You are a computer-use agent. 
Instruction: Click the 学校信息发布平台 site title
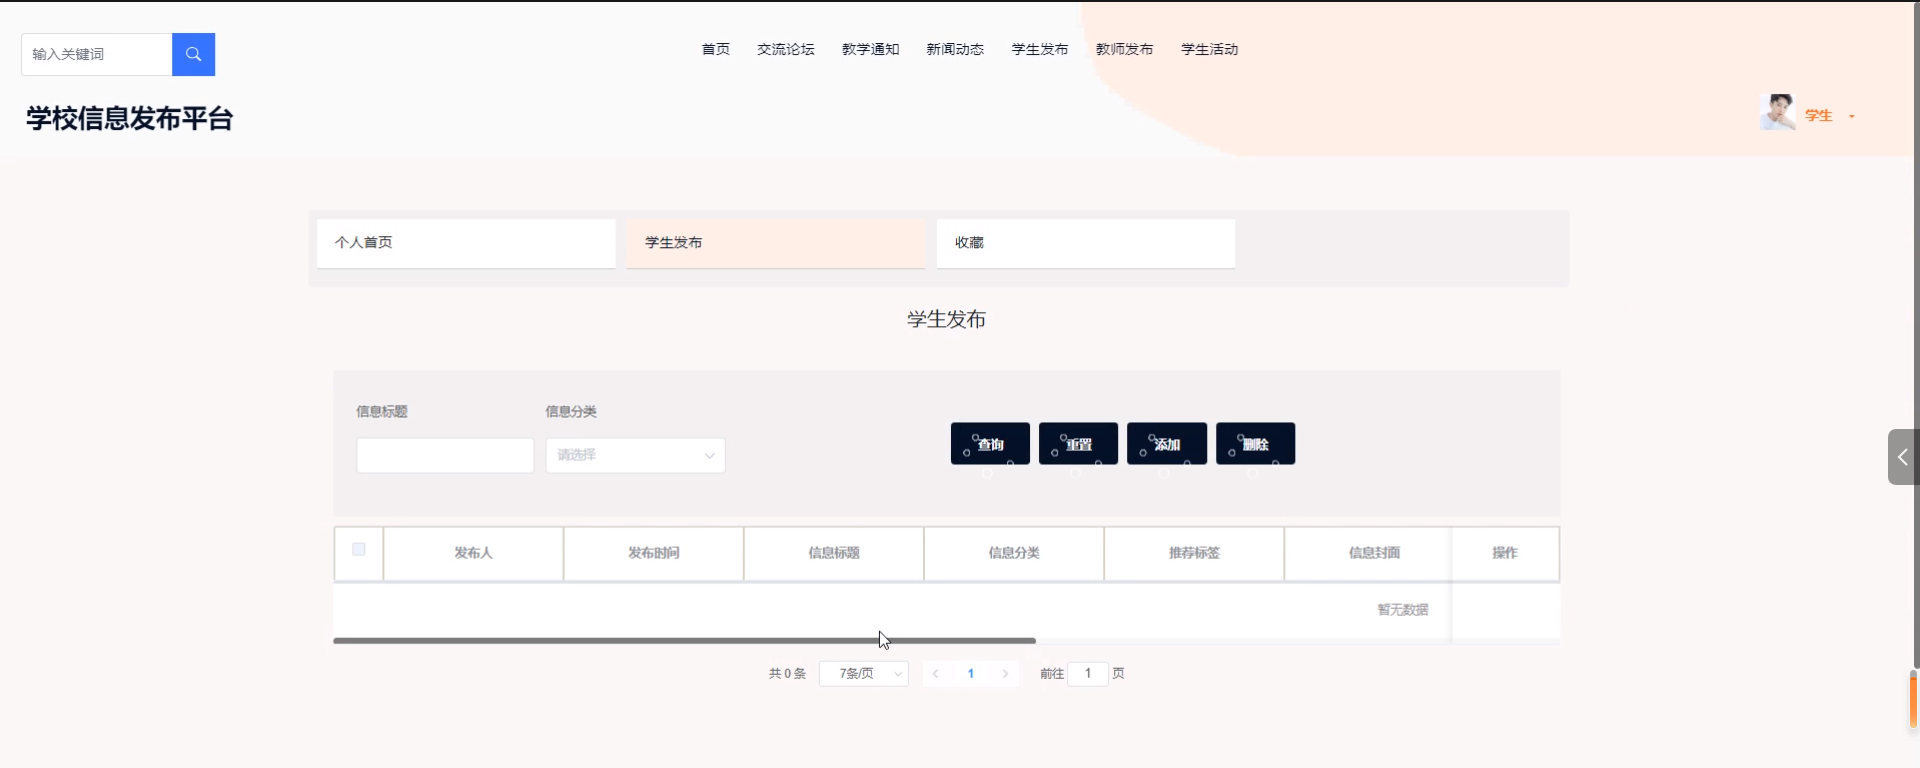[130, 119]
